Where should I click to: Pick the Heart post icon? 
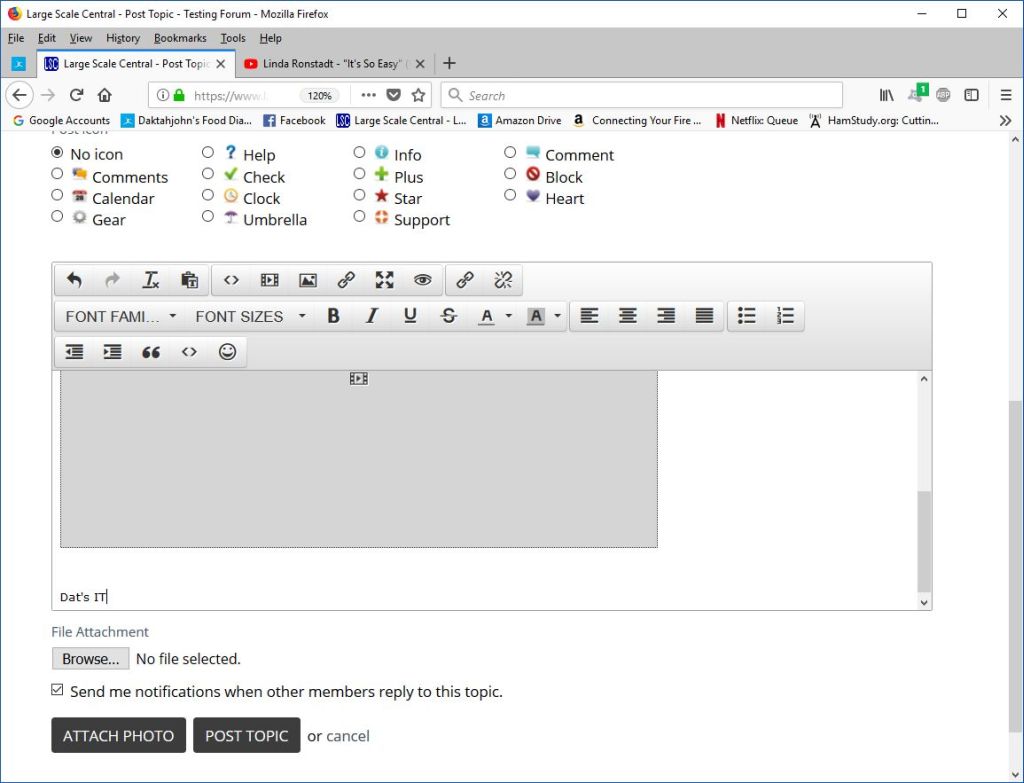510,195
